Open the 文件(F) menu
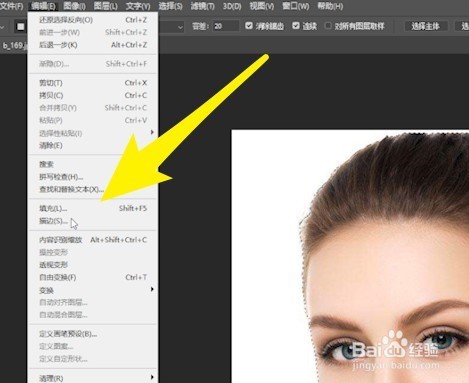The height and width of the screenshot is (383, 469). [12, 6]
